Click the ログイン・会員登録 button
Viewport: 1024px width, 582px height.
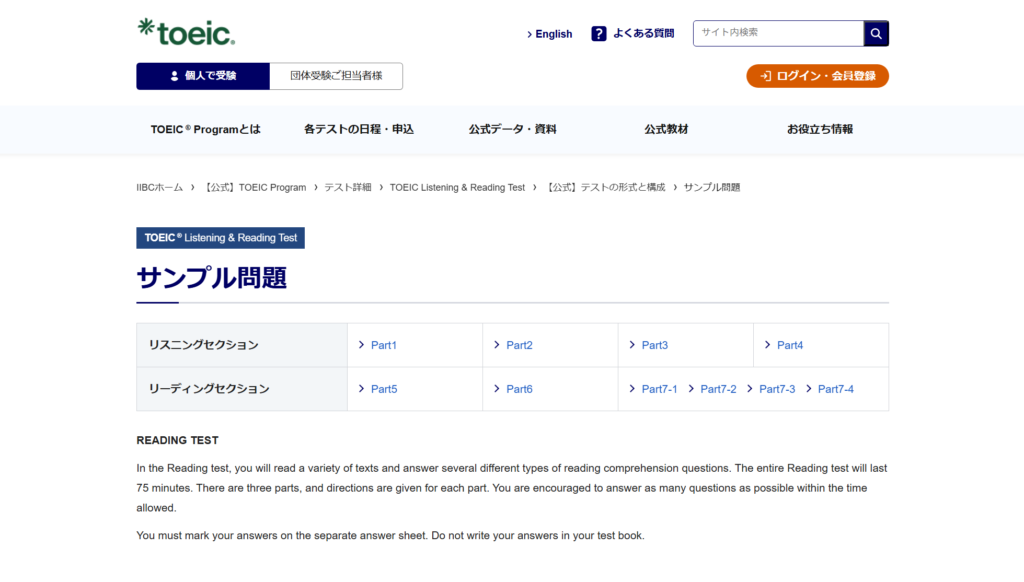[818, 75]
